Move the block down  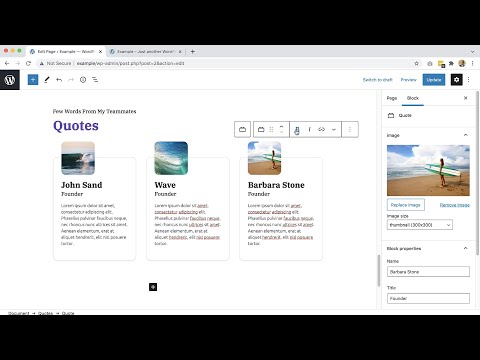tap(281, 132)
